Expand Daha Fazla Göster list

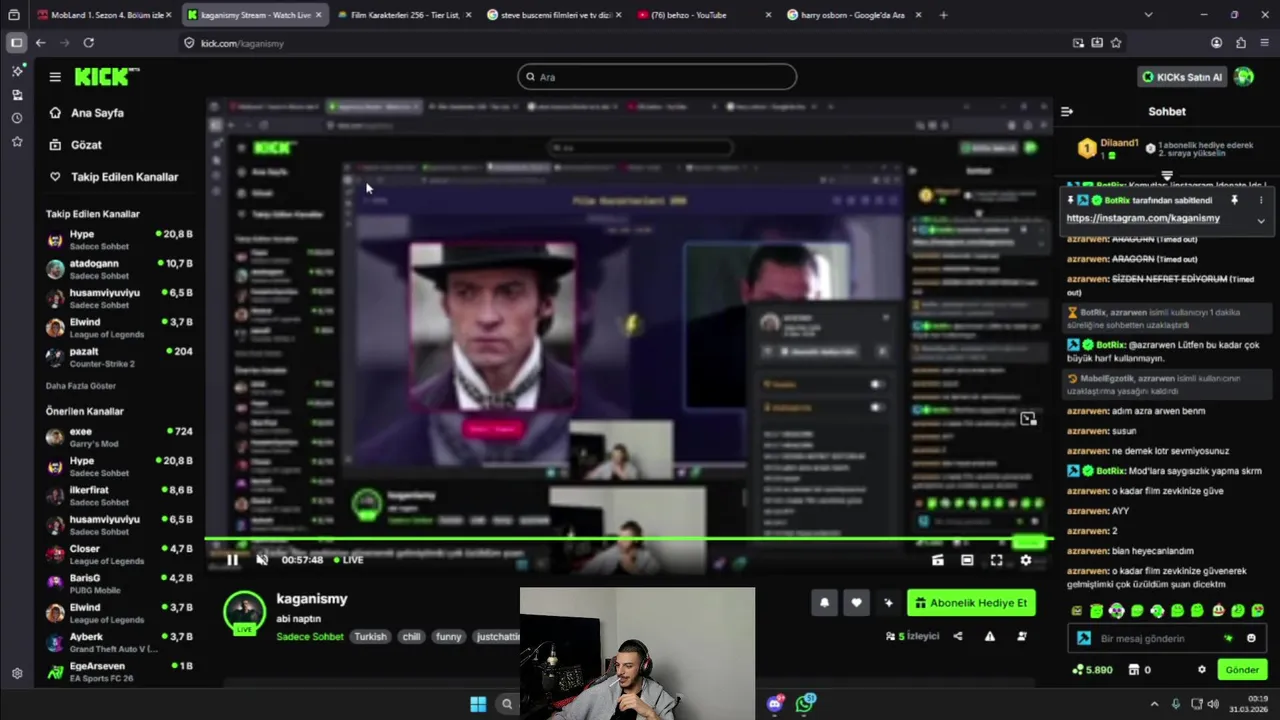(81, 386)
